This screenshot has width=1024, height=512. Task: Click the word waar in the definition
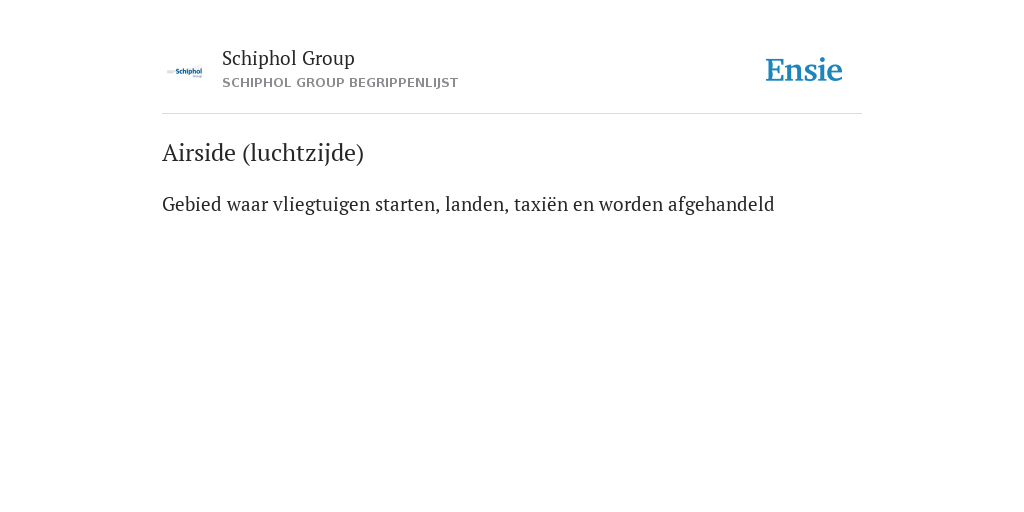click(x=247, y=204)
